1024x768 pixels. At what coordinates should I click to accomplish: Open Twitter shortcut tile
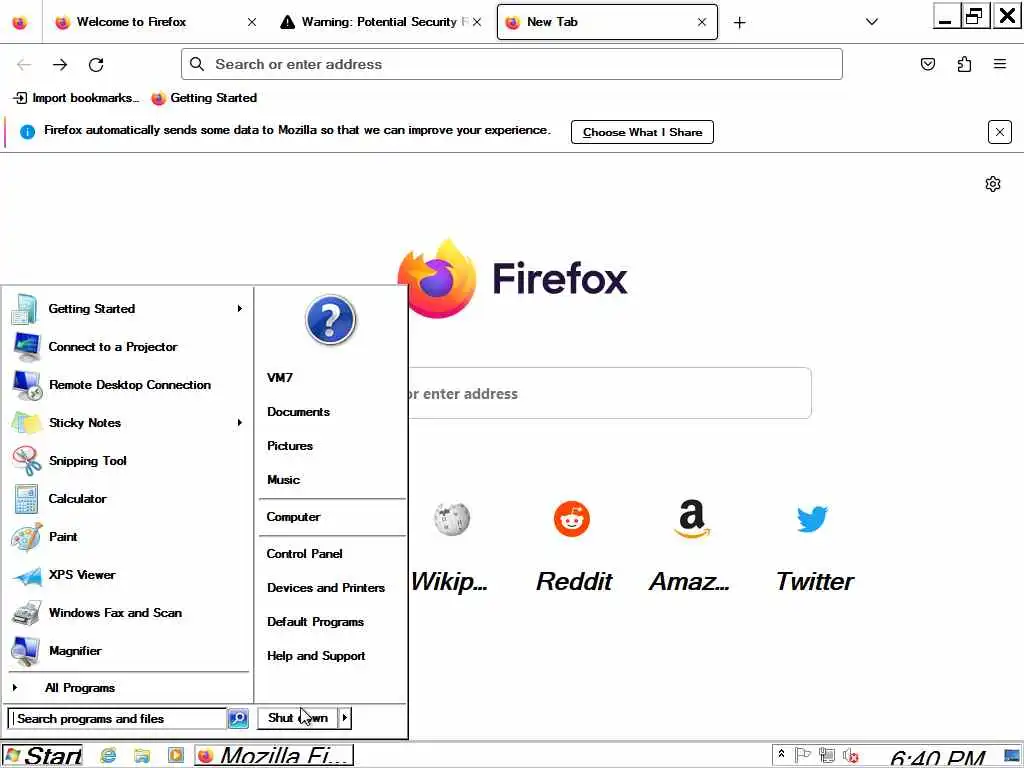tap(813, 547)
